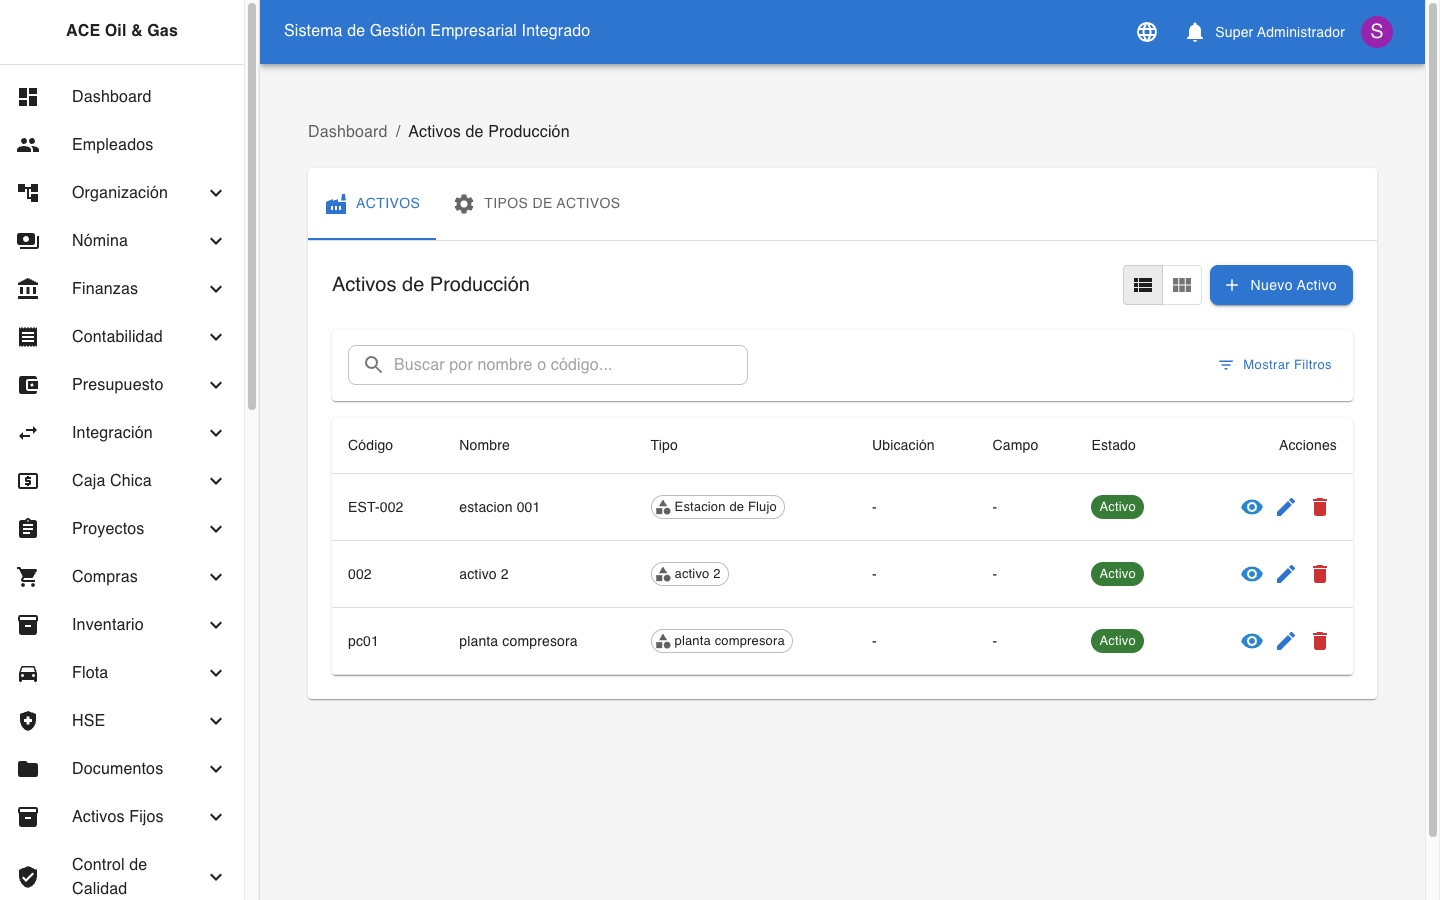This screenshot has width=1440, height=900.
Task: Select the list view icon
Action: pos(1143,285)
